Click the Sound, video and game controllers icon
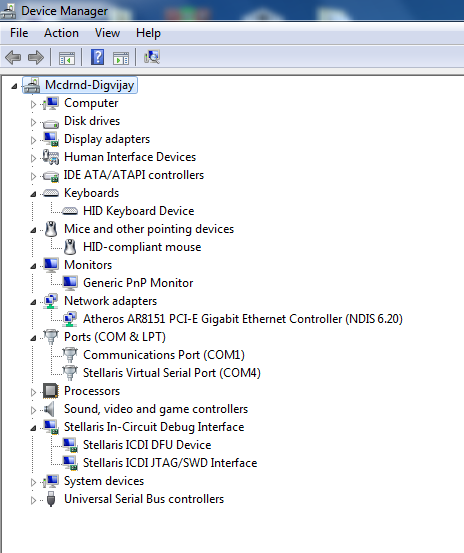464x553 pixels. [x=50, y=409]
